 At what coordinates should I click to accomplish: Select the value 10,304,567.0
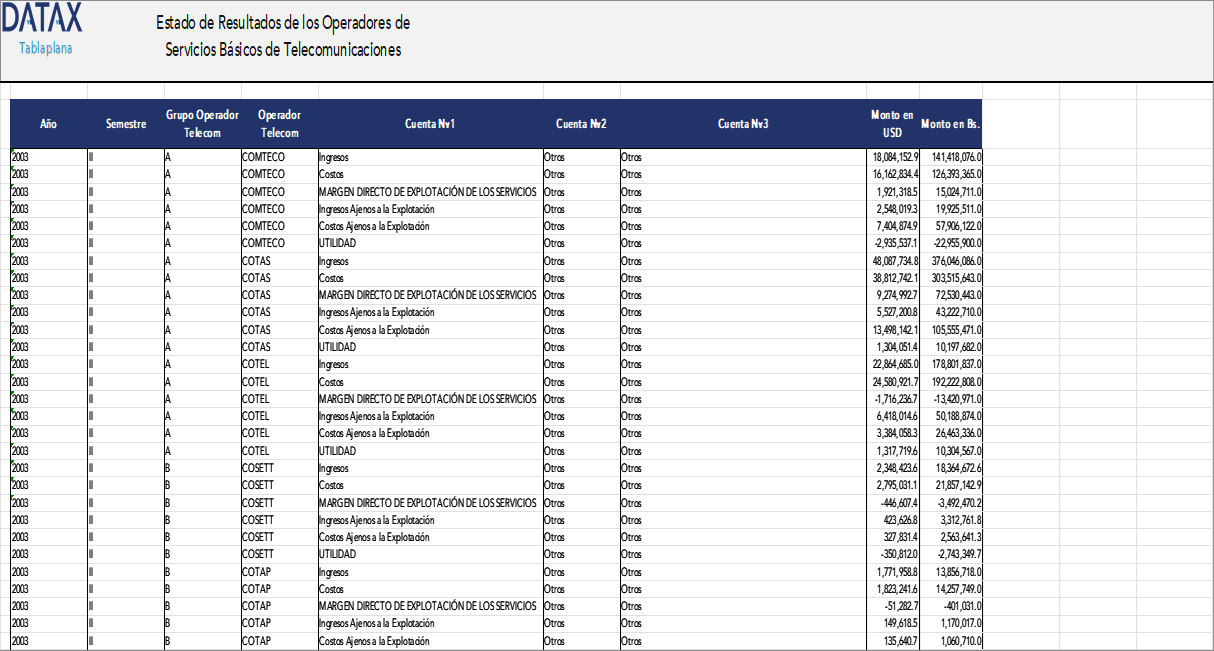(951, 450)
